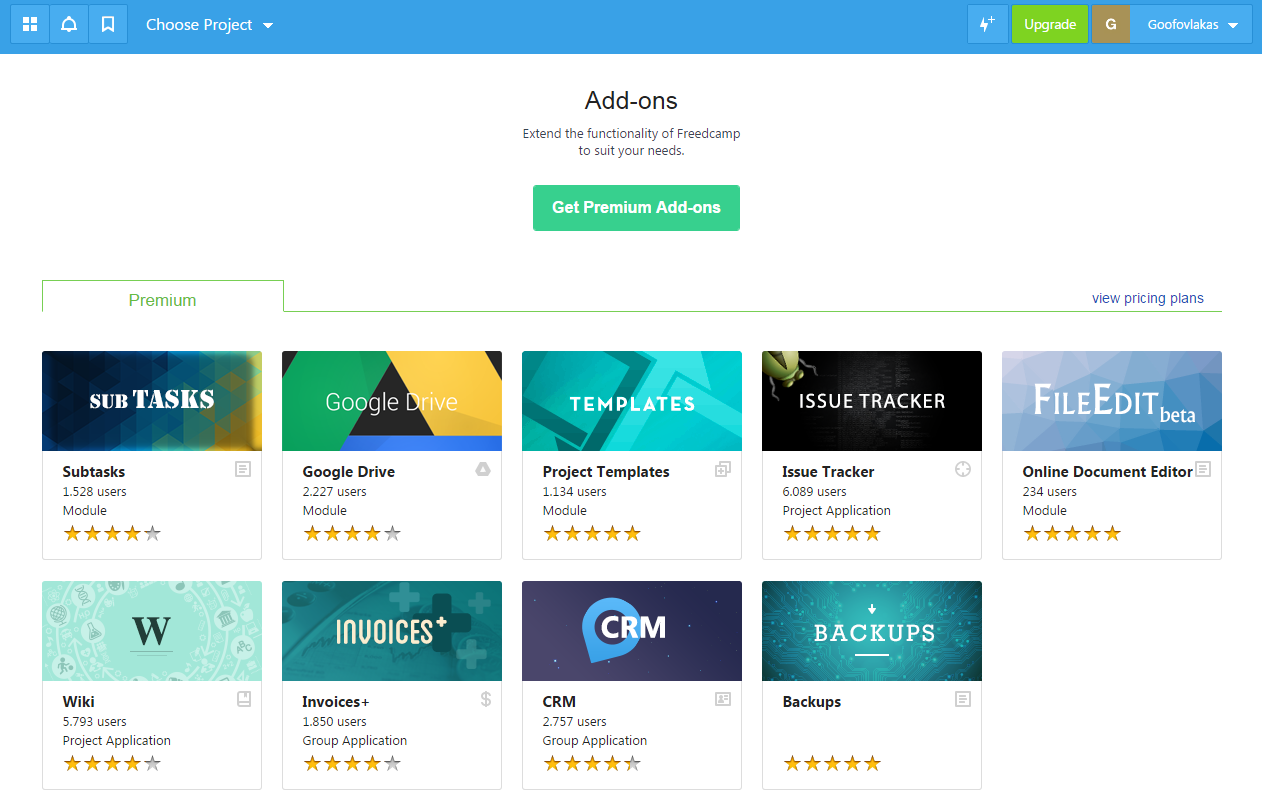
Task: Open the CRM add-on title
Action: tap(560, 702)
